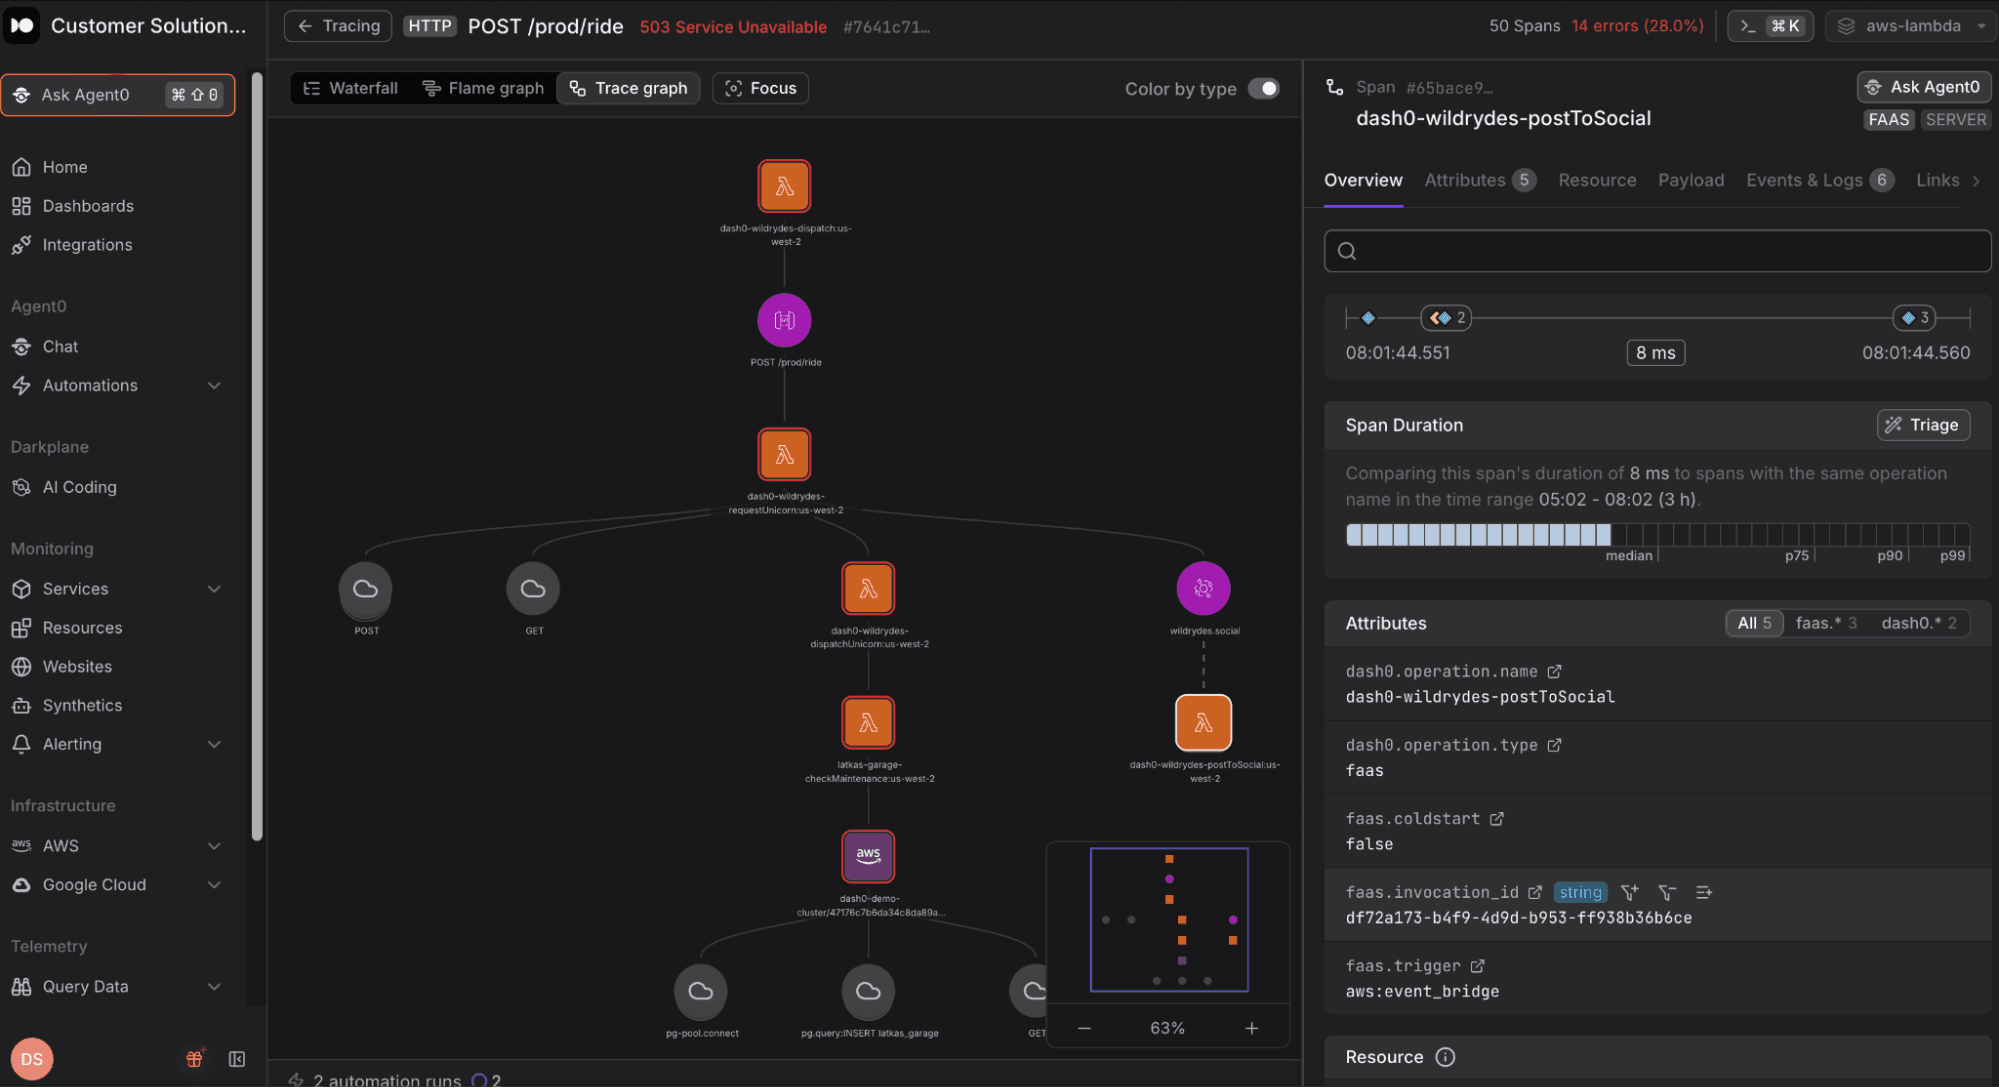Click the gift icon in sidebar footer
Image resolution: width=1999 pixels, height=1088 pixels.
coord(195,1059)
